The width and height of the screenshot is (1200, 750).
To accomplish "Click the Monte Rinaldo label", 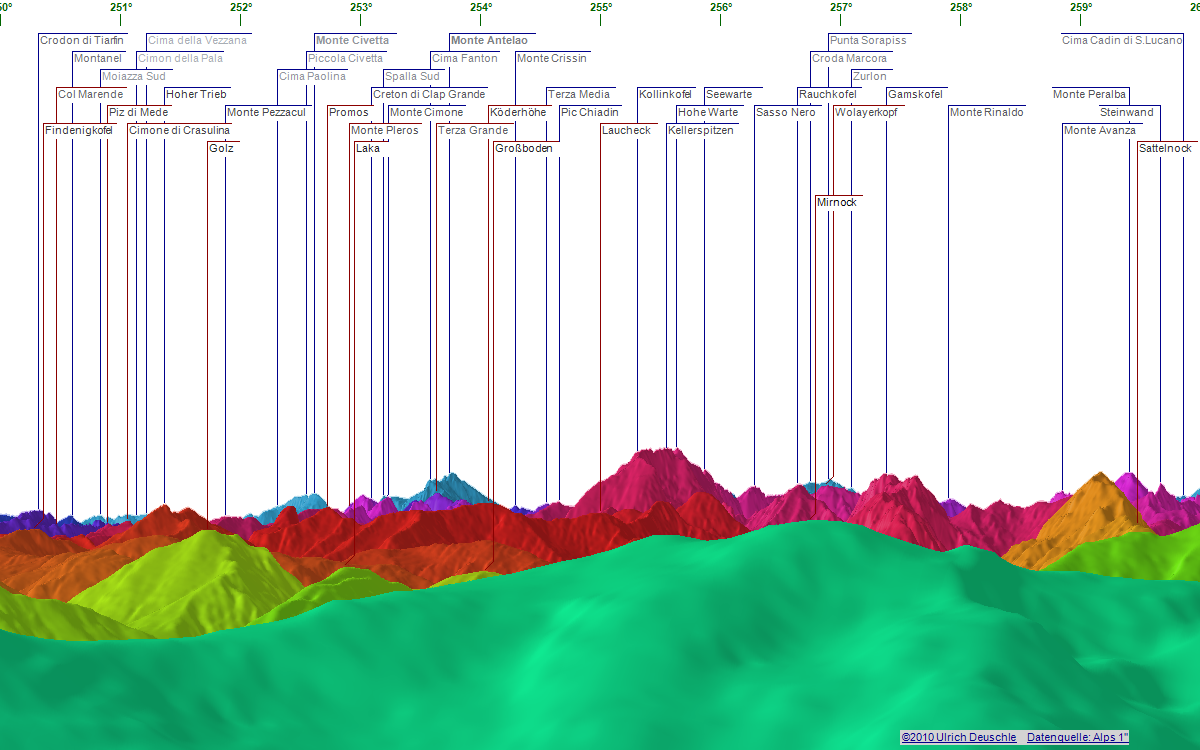I will 986,113.
